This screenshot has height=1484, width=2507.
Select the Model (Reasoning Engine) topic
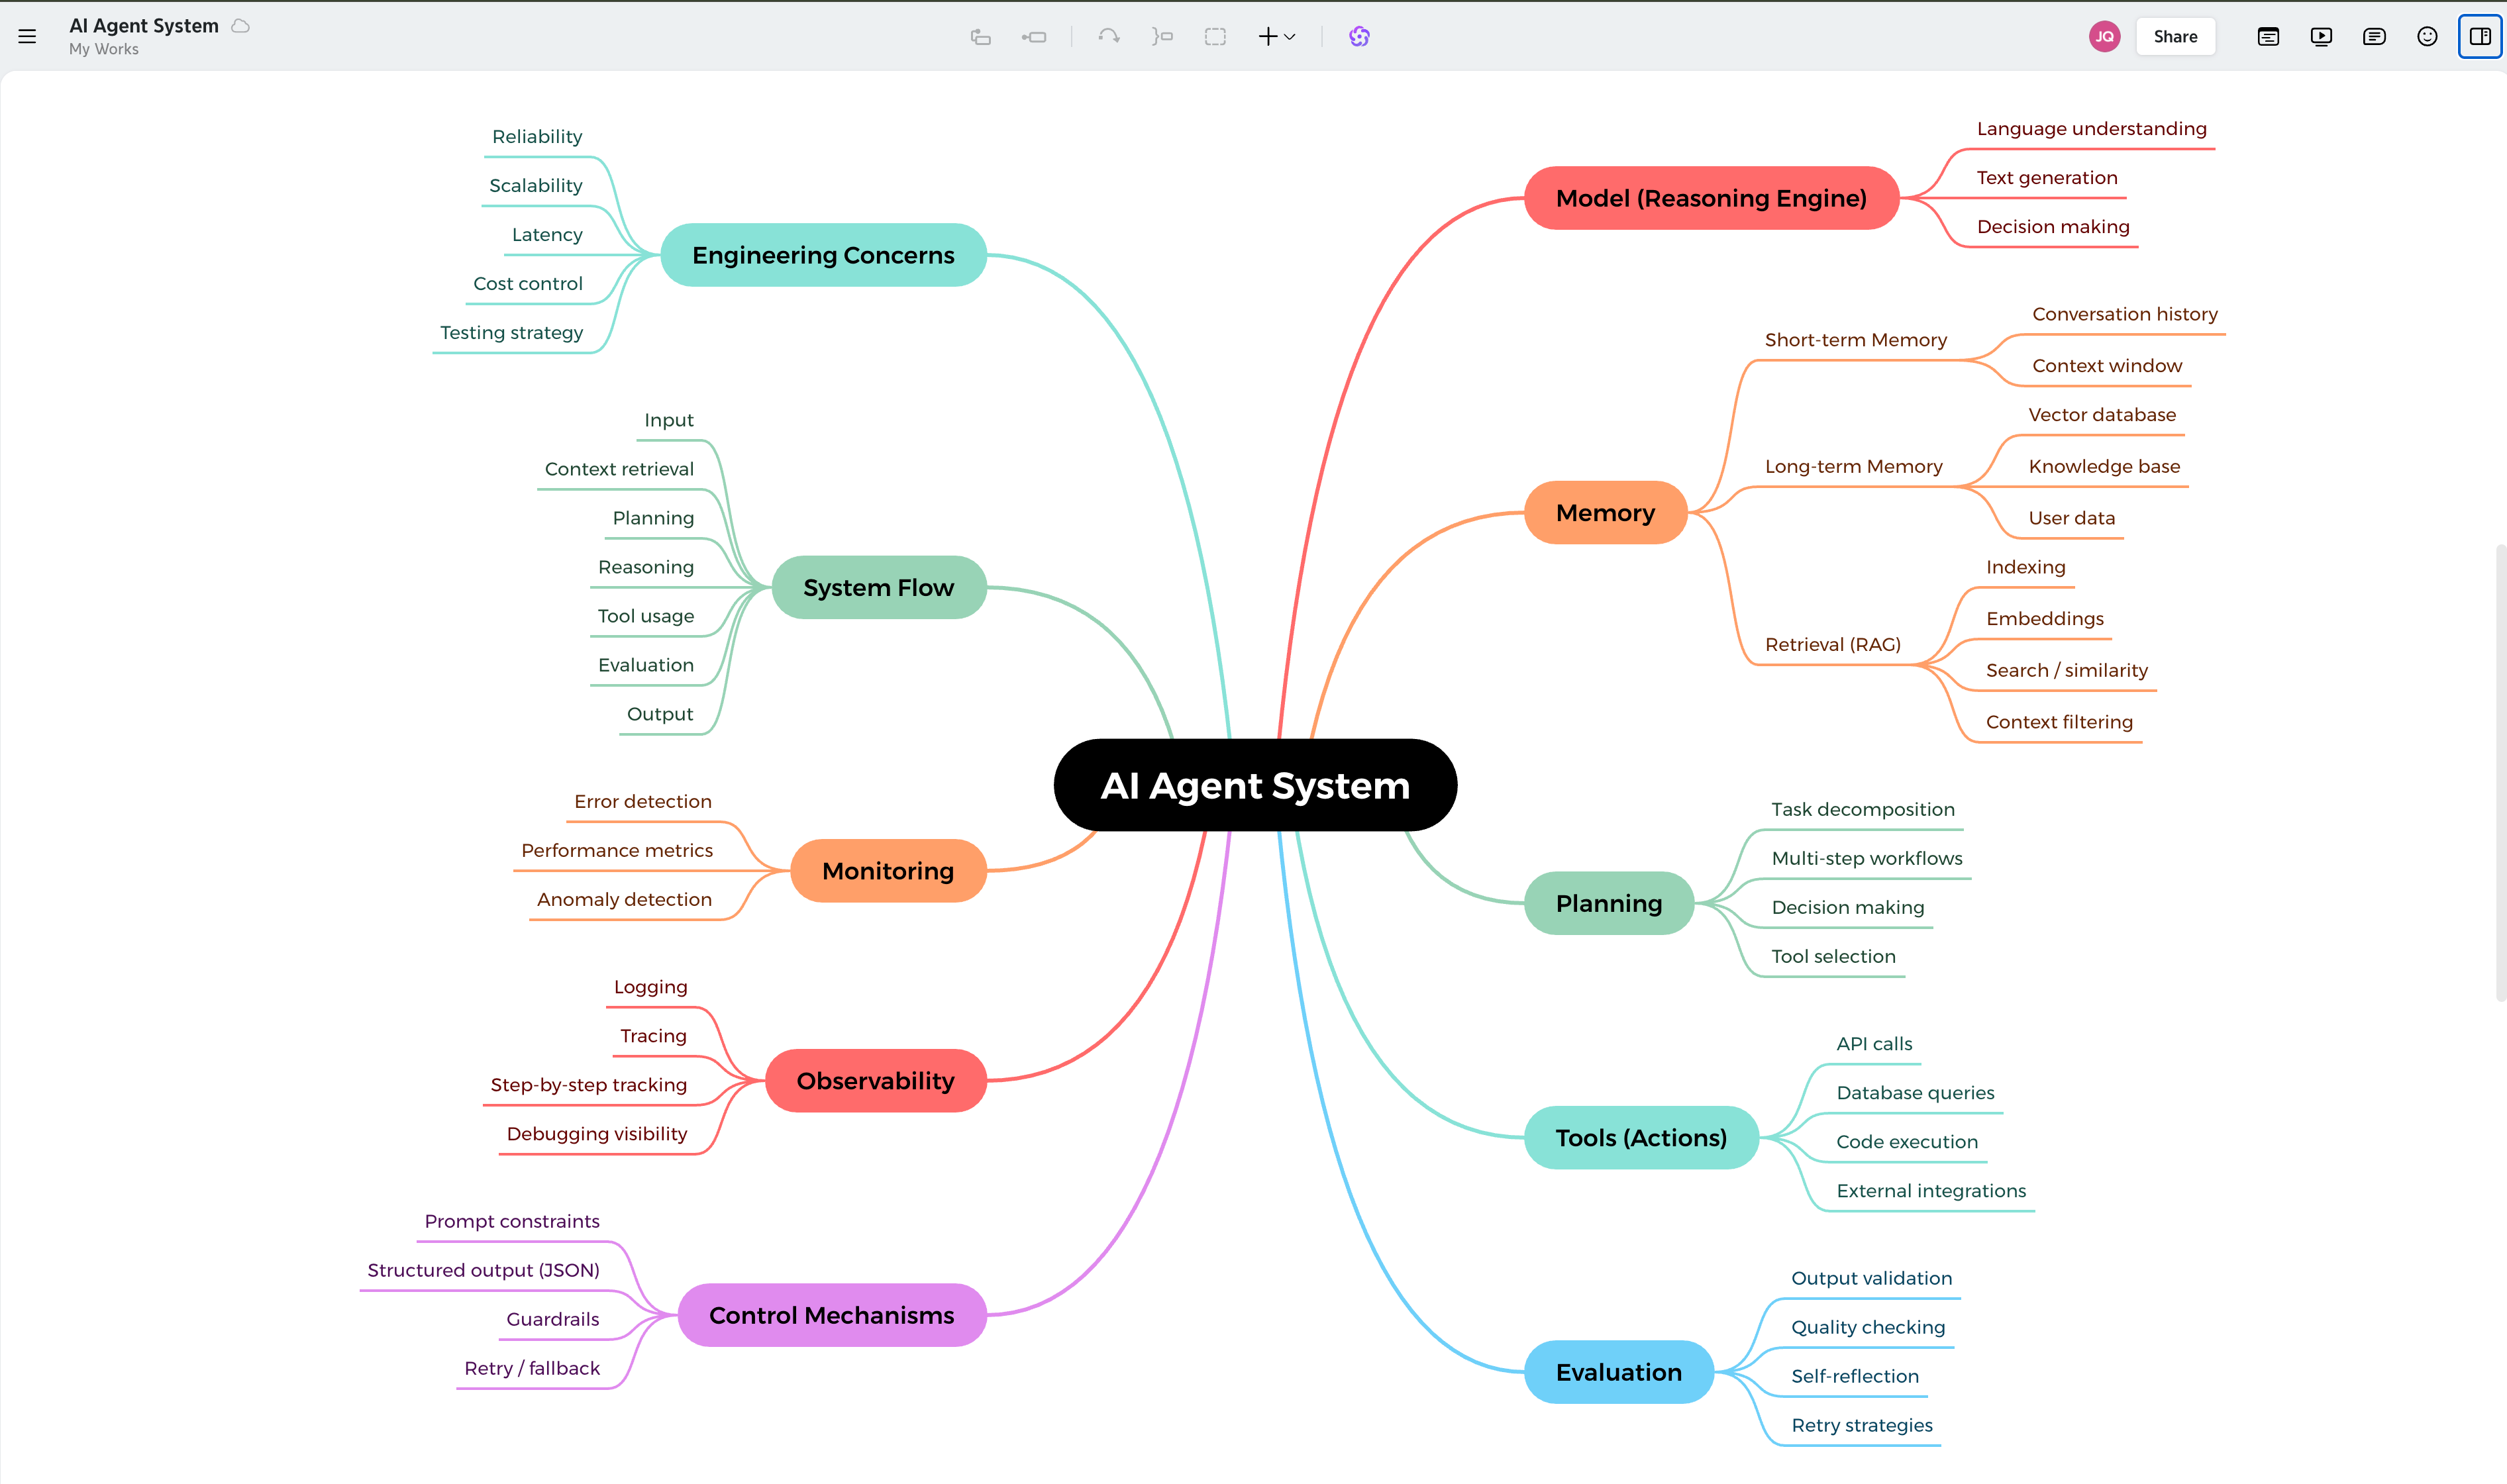(1711, 198)
